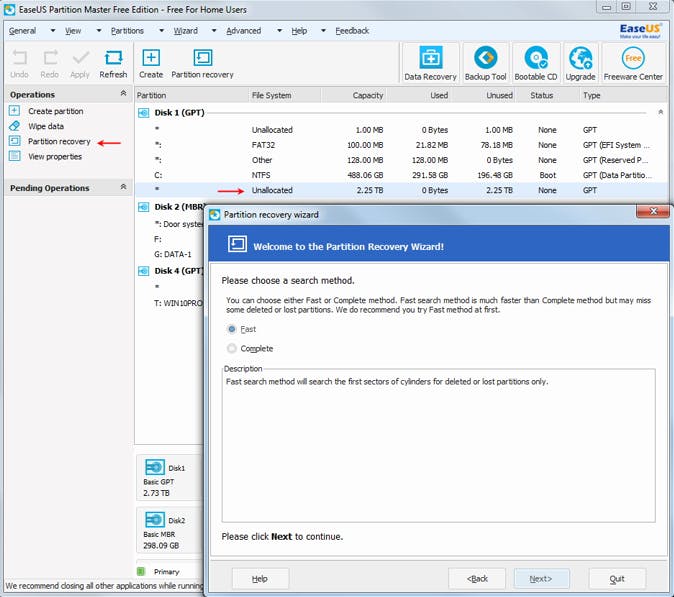Open the Wizard menu
This screenshot has height=597, width=674.
pyautogui.click(x=186, y=31)
